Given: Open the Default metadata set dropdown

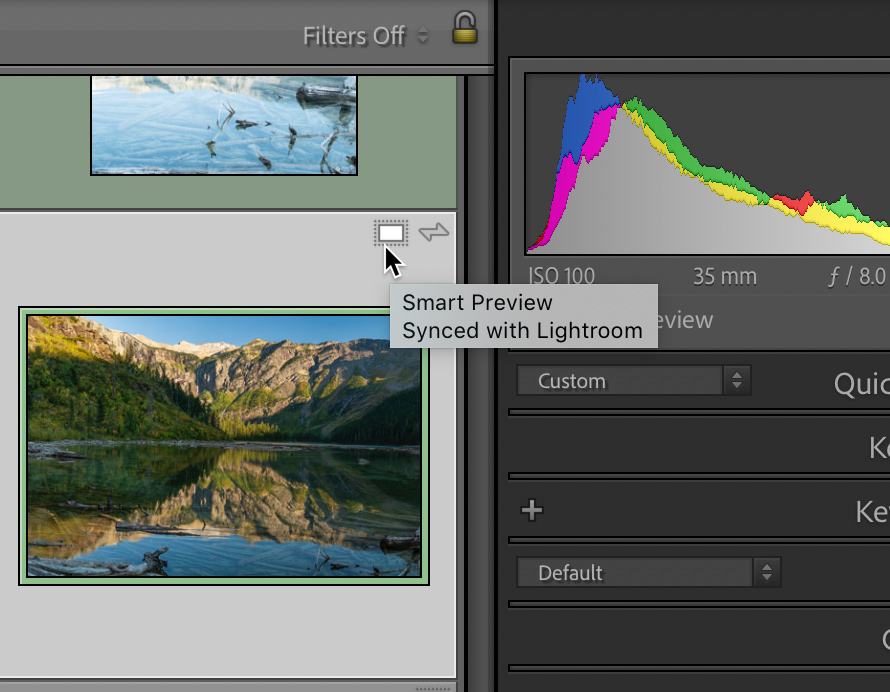Looking at the screenshot, I should [x=648, y=573].
